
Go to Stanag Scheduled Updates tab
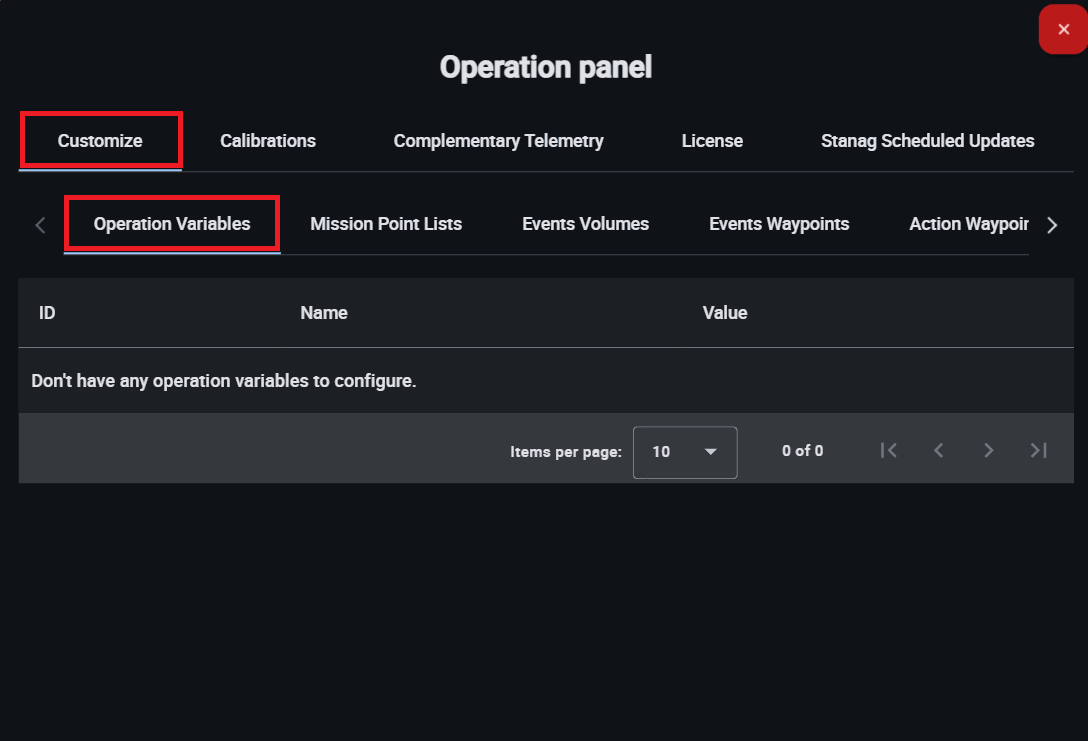point(927,141)
